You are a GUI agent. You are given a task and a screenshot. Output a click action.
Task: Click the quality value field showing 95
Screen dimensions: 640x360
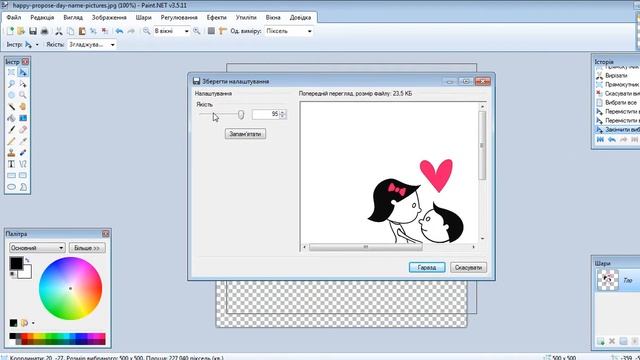pos(266,114)
